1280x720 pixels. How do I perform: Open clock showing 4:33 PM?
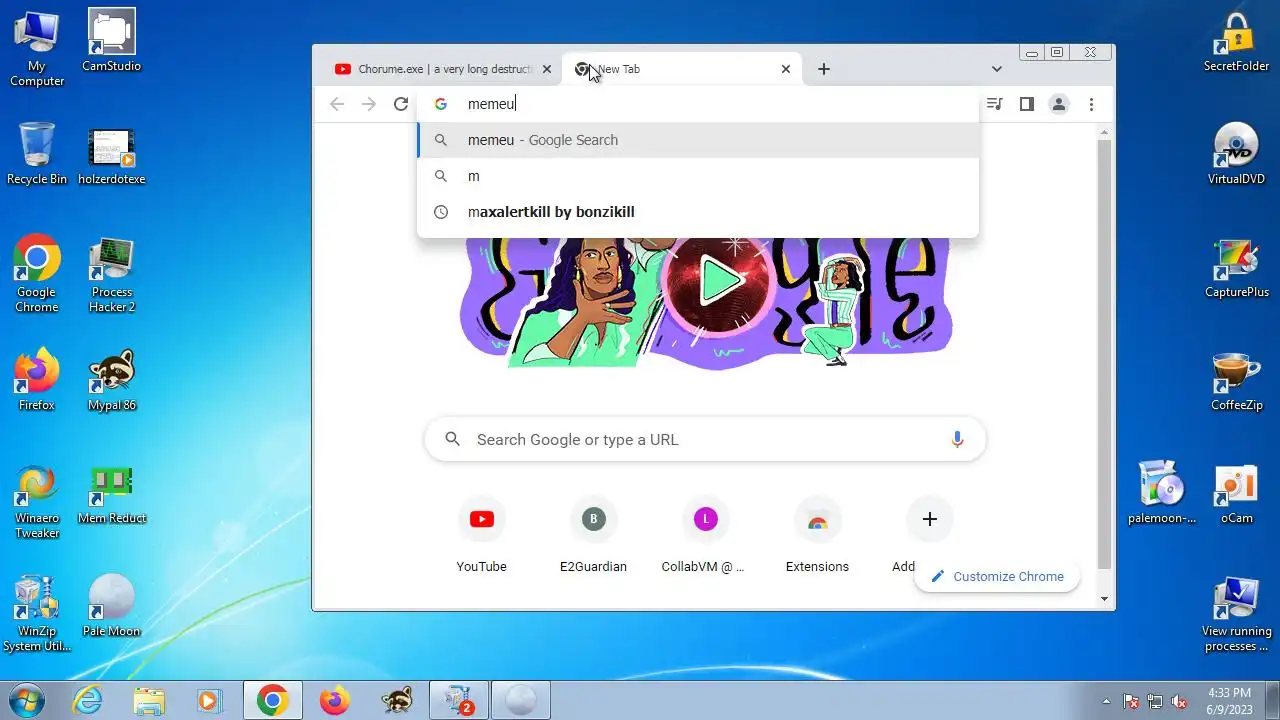[x=1229, y=701]
